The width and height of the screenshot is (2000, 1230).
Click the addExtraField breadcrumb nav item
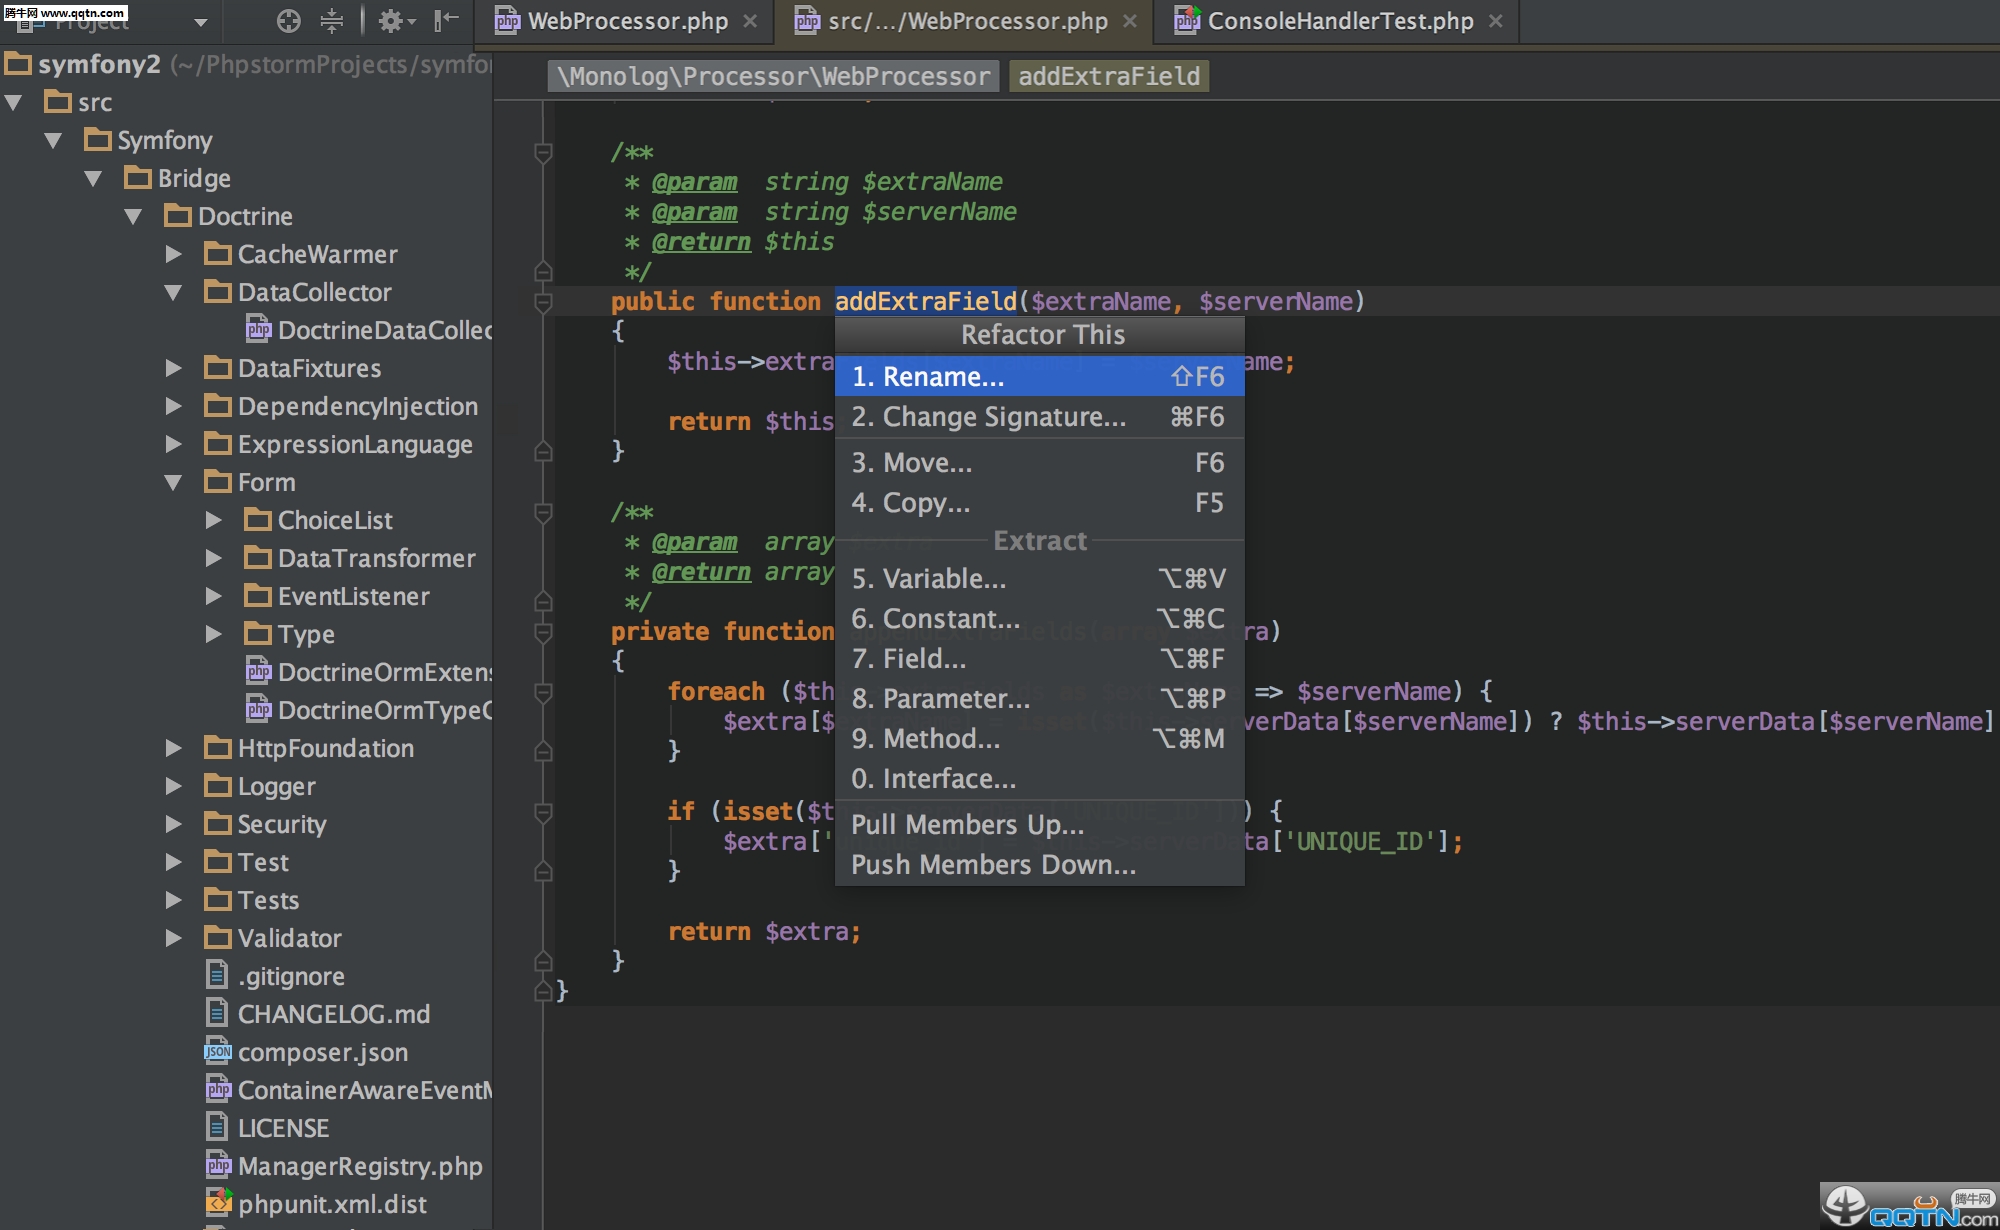[1111, 77]
